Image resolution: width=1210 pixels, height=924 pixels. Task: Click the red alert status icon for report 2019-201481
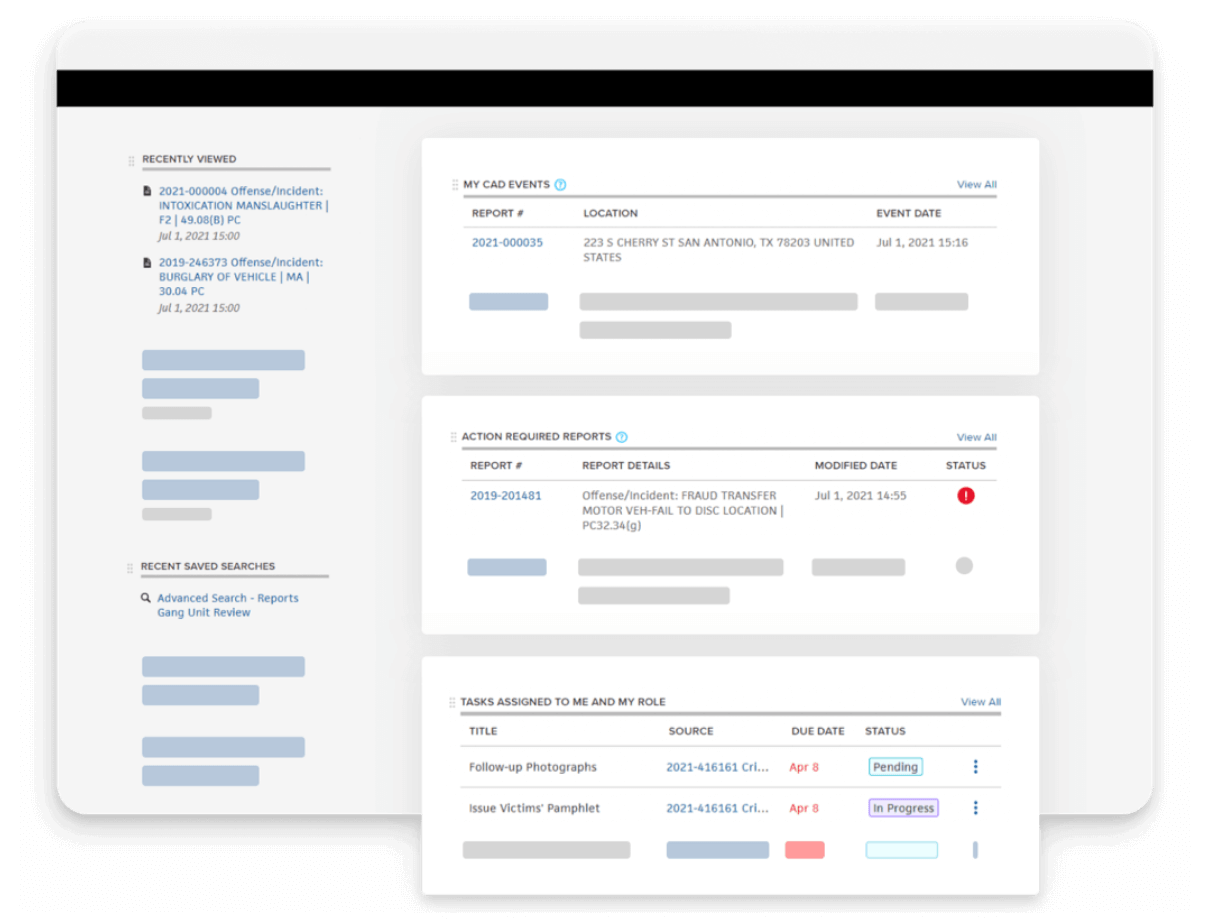click(x=966, y=495)
